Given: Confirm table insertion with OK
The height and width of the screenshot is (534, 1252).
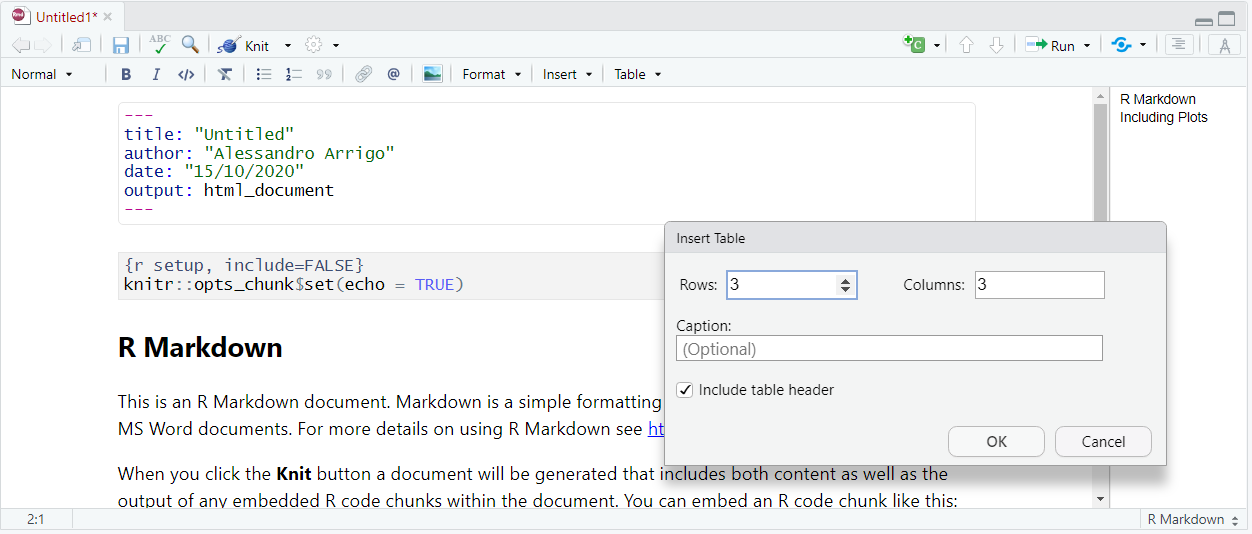Looking at the screenshot, I should [996, 442].
